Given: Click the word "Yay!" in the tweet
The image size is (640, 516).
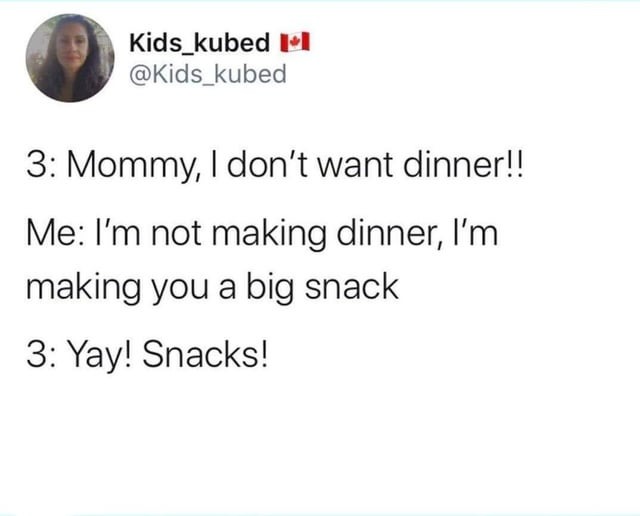Looking at the screenshot, I should [x=102, y=355].
